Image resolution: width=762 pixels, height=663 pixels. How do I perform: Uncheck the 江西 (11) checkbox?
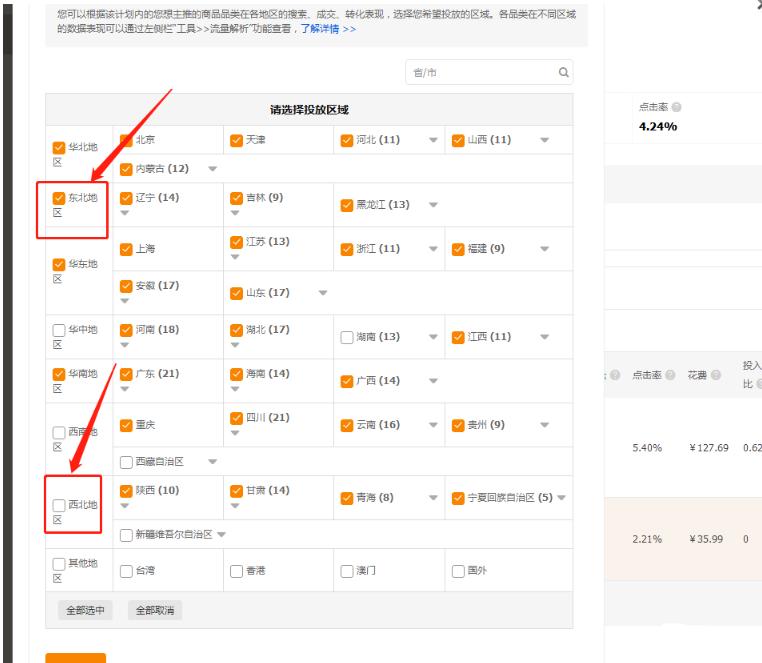tap(458, 337)
